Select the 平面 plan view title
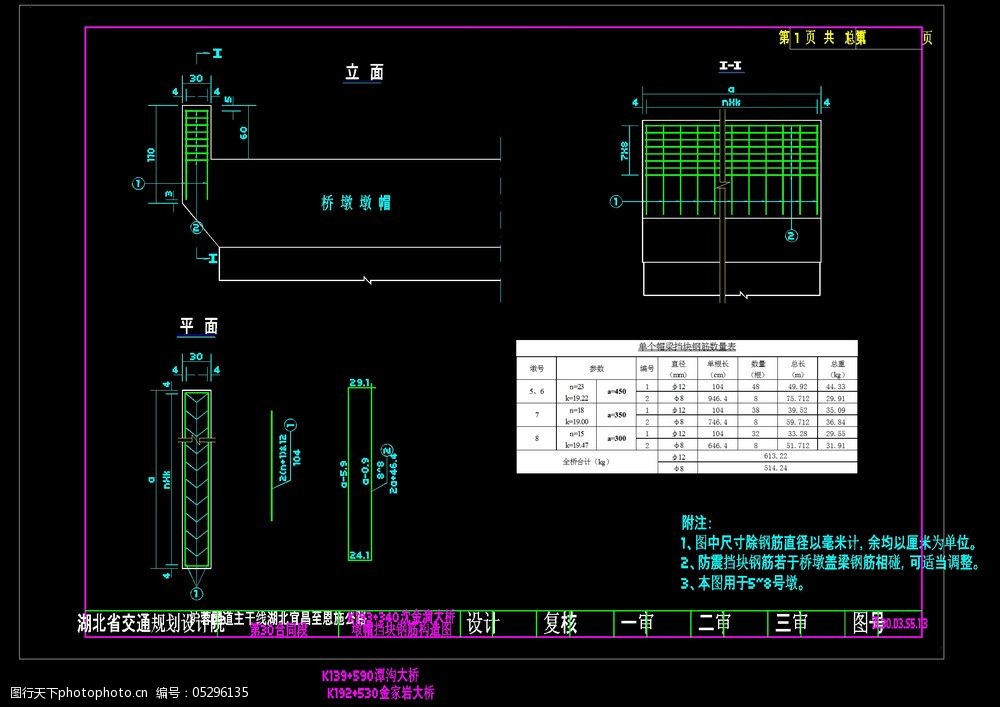The image size is (1000, 707). 198,326
